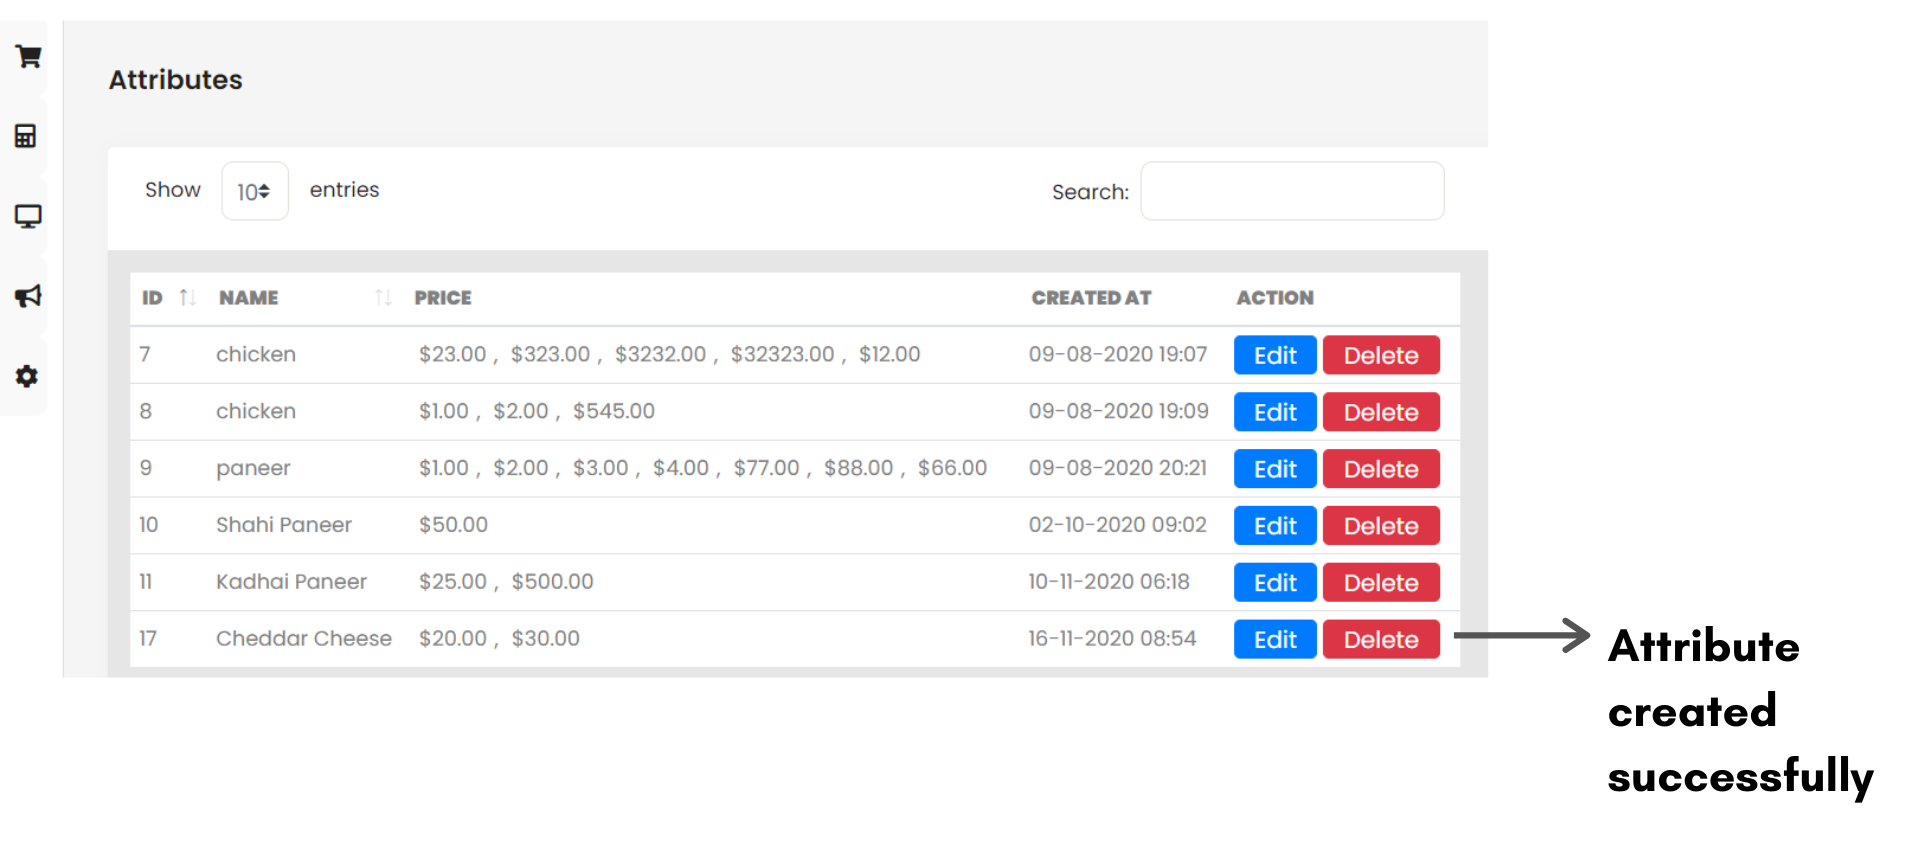Open settings via the gear icon
The height and width of the screenshot is (844, 1920).
click(x=27, y=376)
